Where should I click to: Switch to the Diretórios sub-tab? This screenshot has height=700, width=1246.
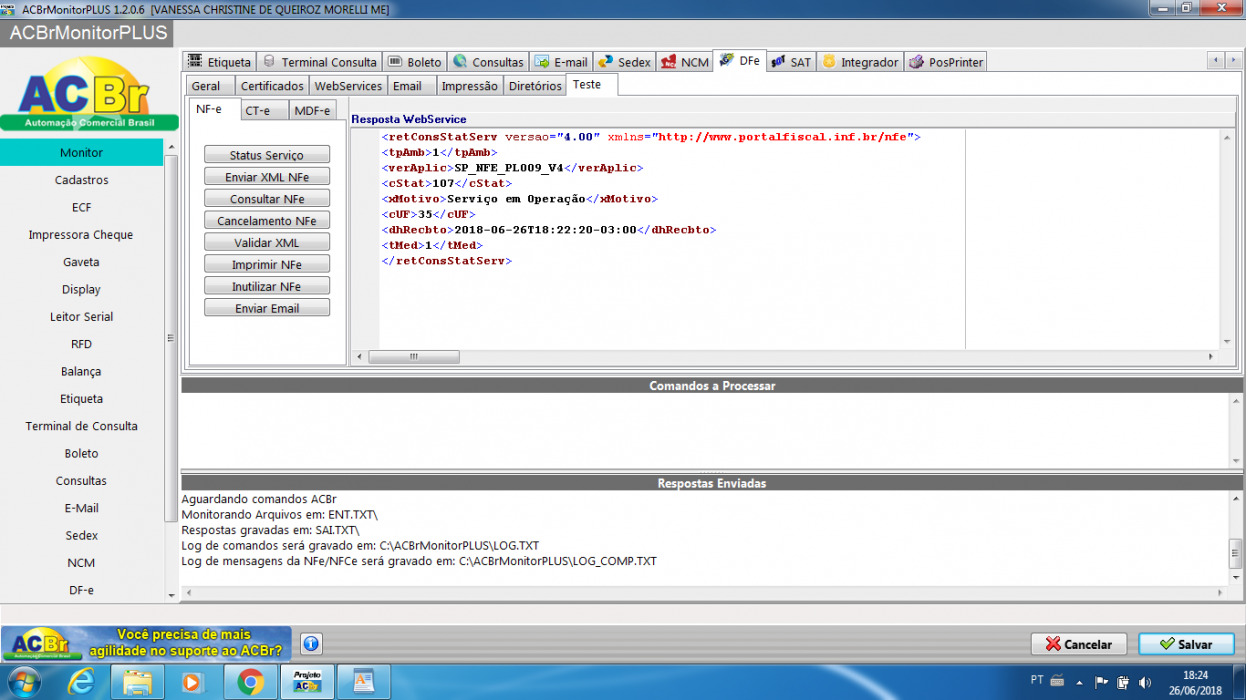(535, 86)
